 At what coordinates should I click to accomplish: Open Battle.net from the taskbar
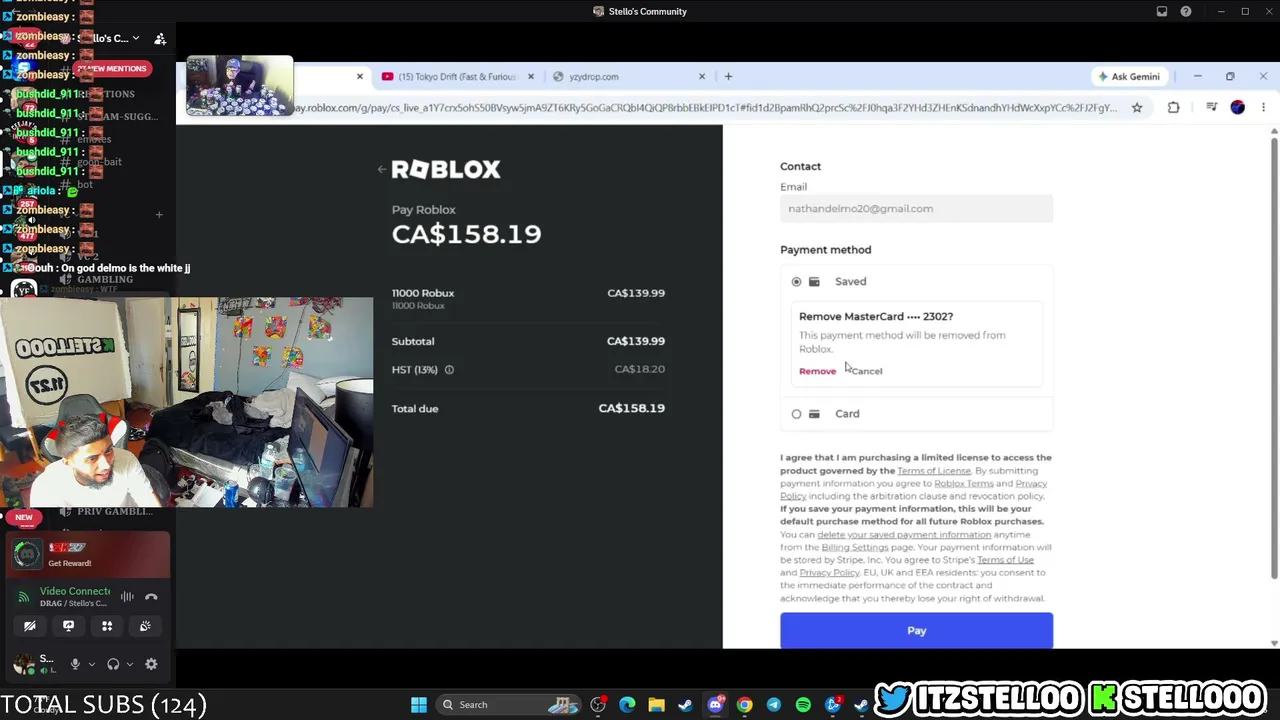point(832,705)
